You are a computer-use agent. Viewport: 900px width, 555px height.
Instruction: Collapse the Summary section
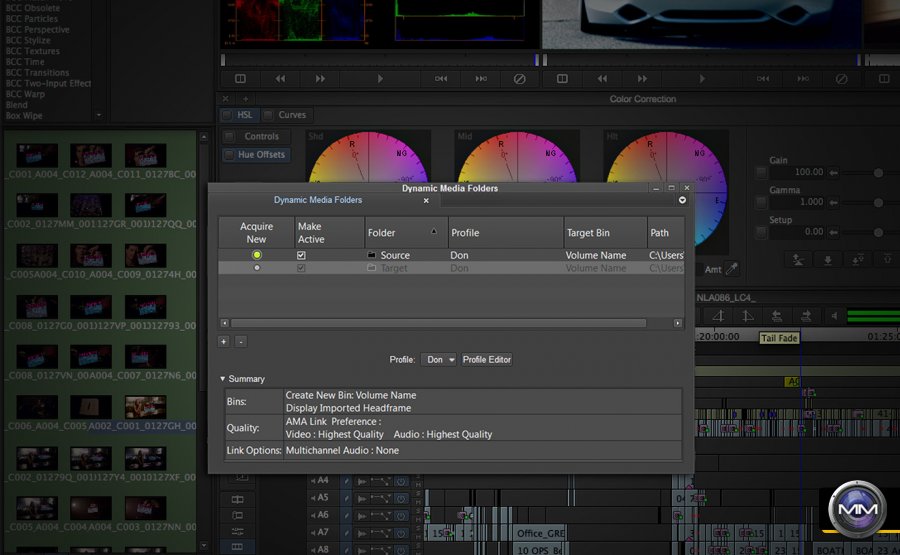(224, 379)
